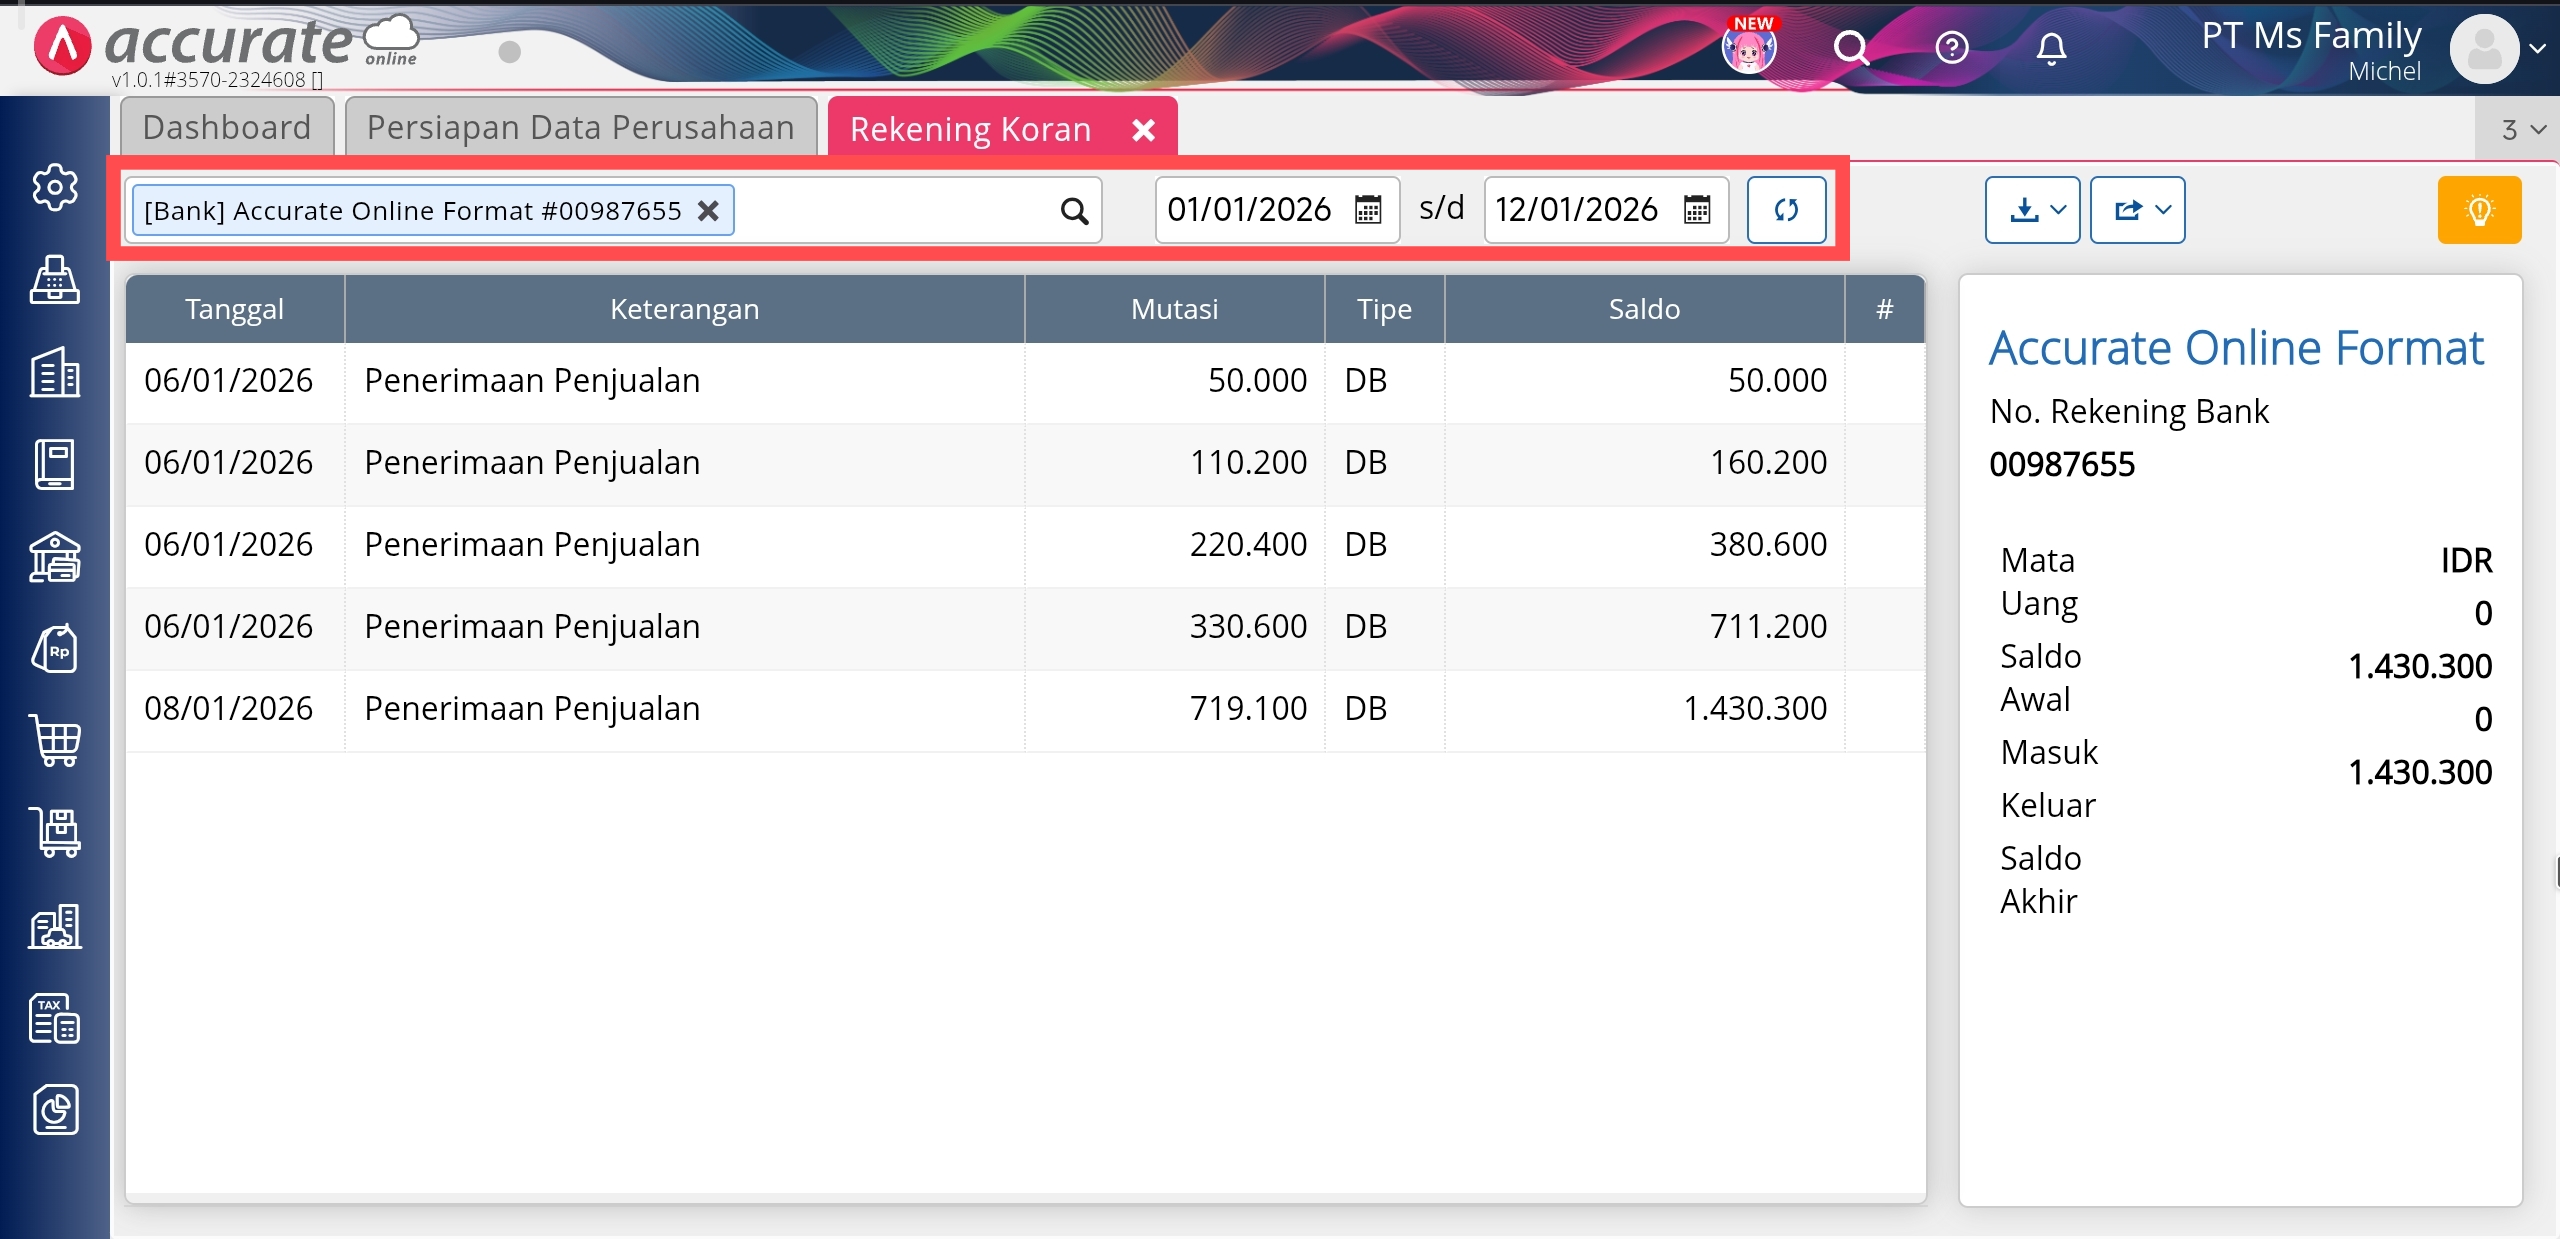2560x1239 pixels.
Task: Open the TAX module sidebar icon
Action: click(55, 1018)
